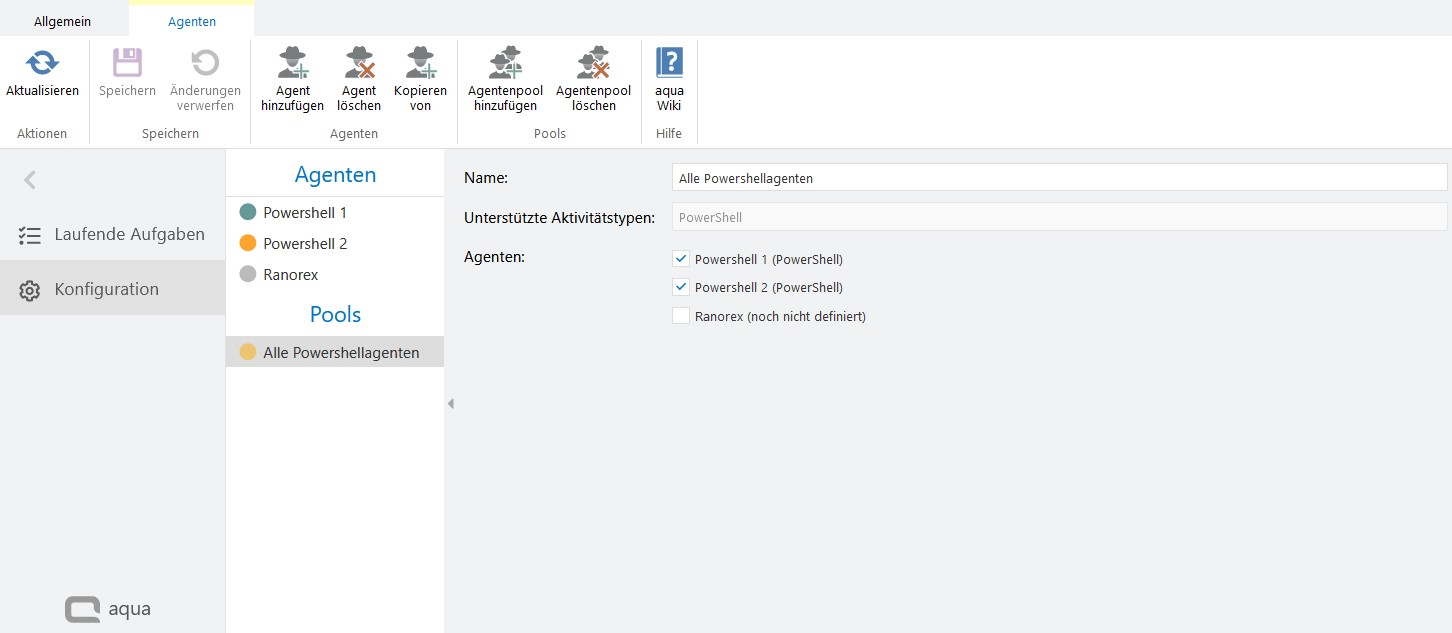The height and width of the screenshot is (633, 1452).
Task: Click the Kopieren von icon
Action: coord(420,64)
